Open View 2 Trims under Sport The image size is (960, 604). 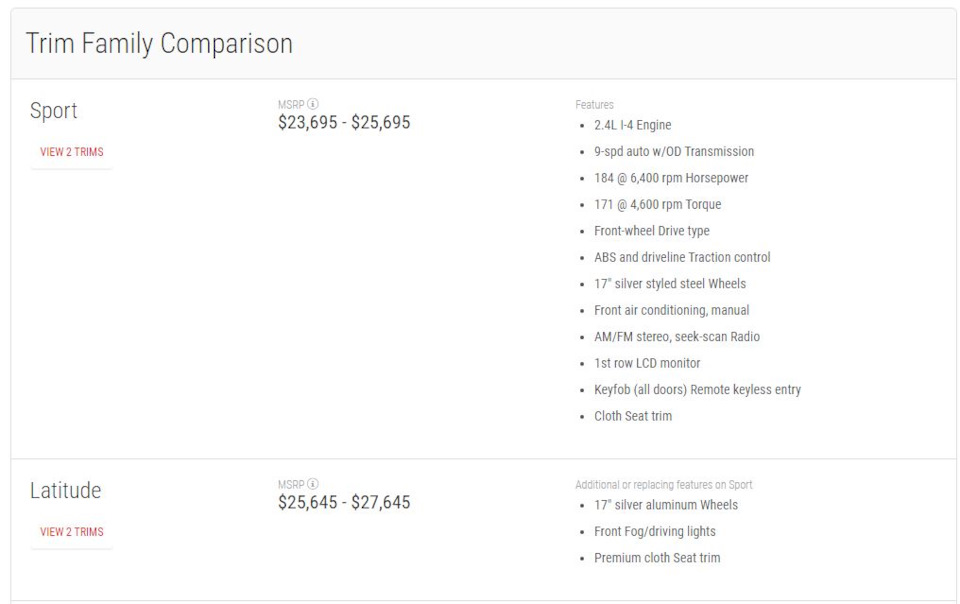coord(72,152)
